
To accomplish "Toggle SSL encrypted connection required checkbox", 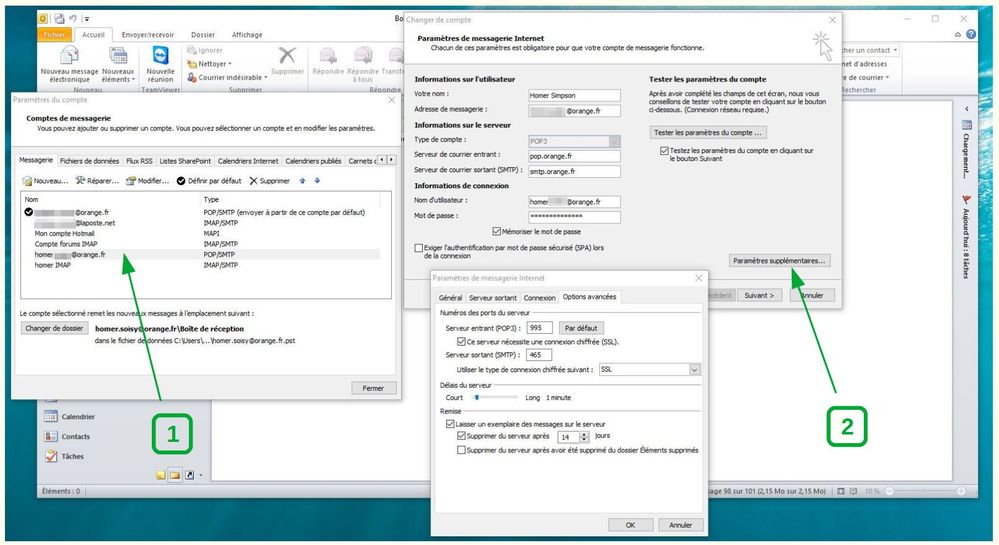I will point(460,341).
